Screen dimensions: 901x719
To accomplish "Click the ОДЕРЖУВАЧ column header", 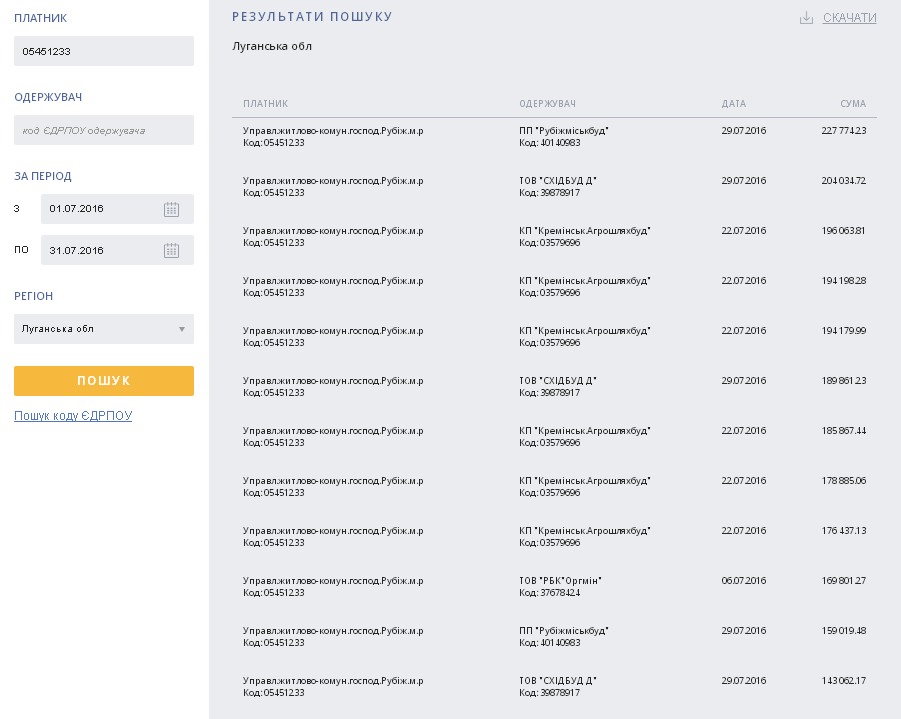I will pyautogui.click(x=547, y=104).
